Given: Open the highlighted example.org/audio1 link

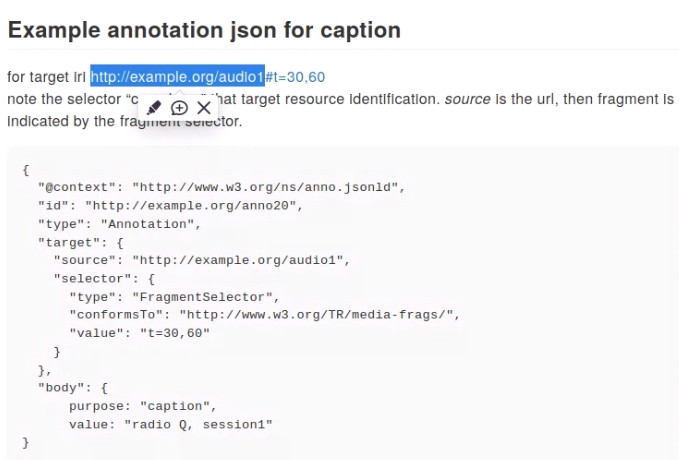Looking at the screenshot, I should click(x=177, y=77).
